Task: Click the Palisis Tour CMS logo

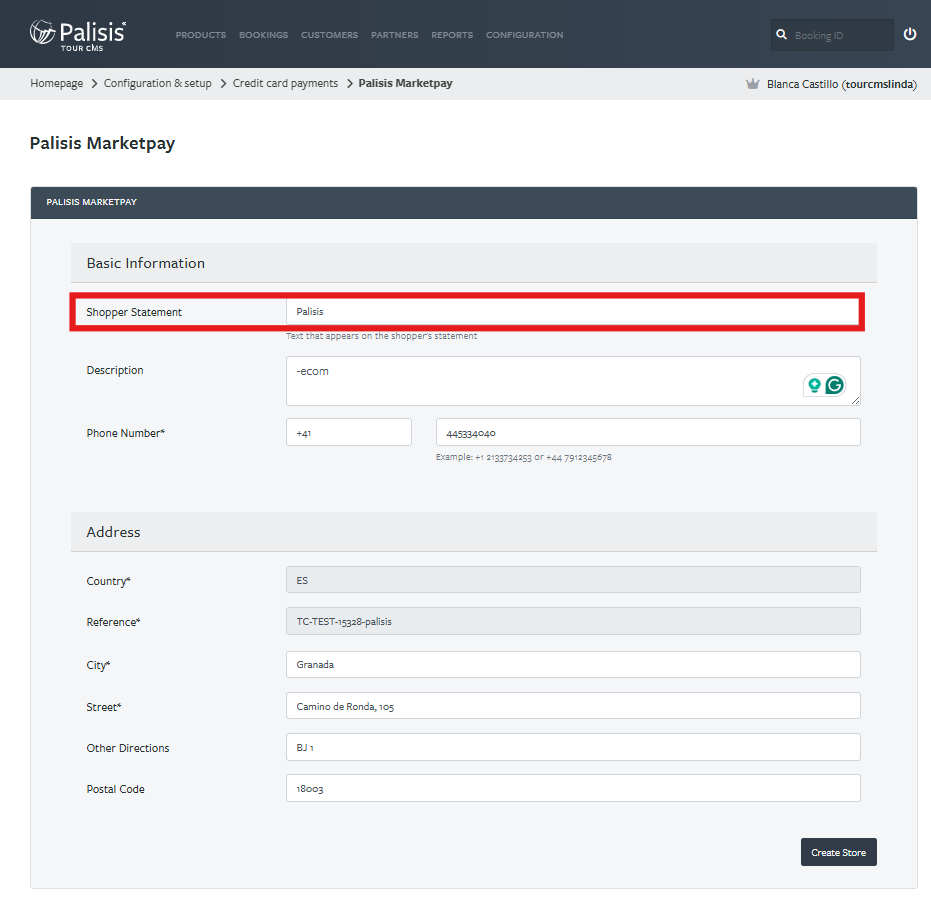Action: 78,35
